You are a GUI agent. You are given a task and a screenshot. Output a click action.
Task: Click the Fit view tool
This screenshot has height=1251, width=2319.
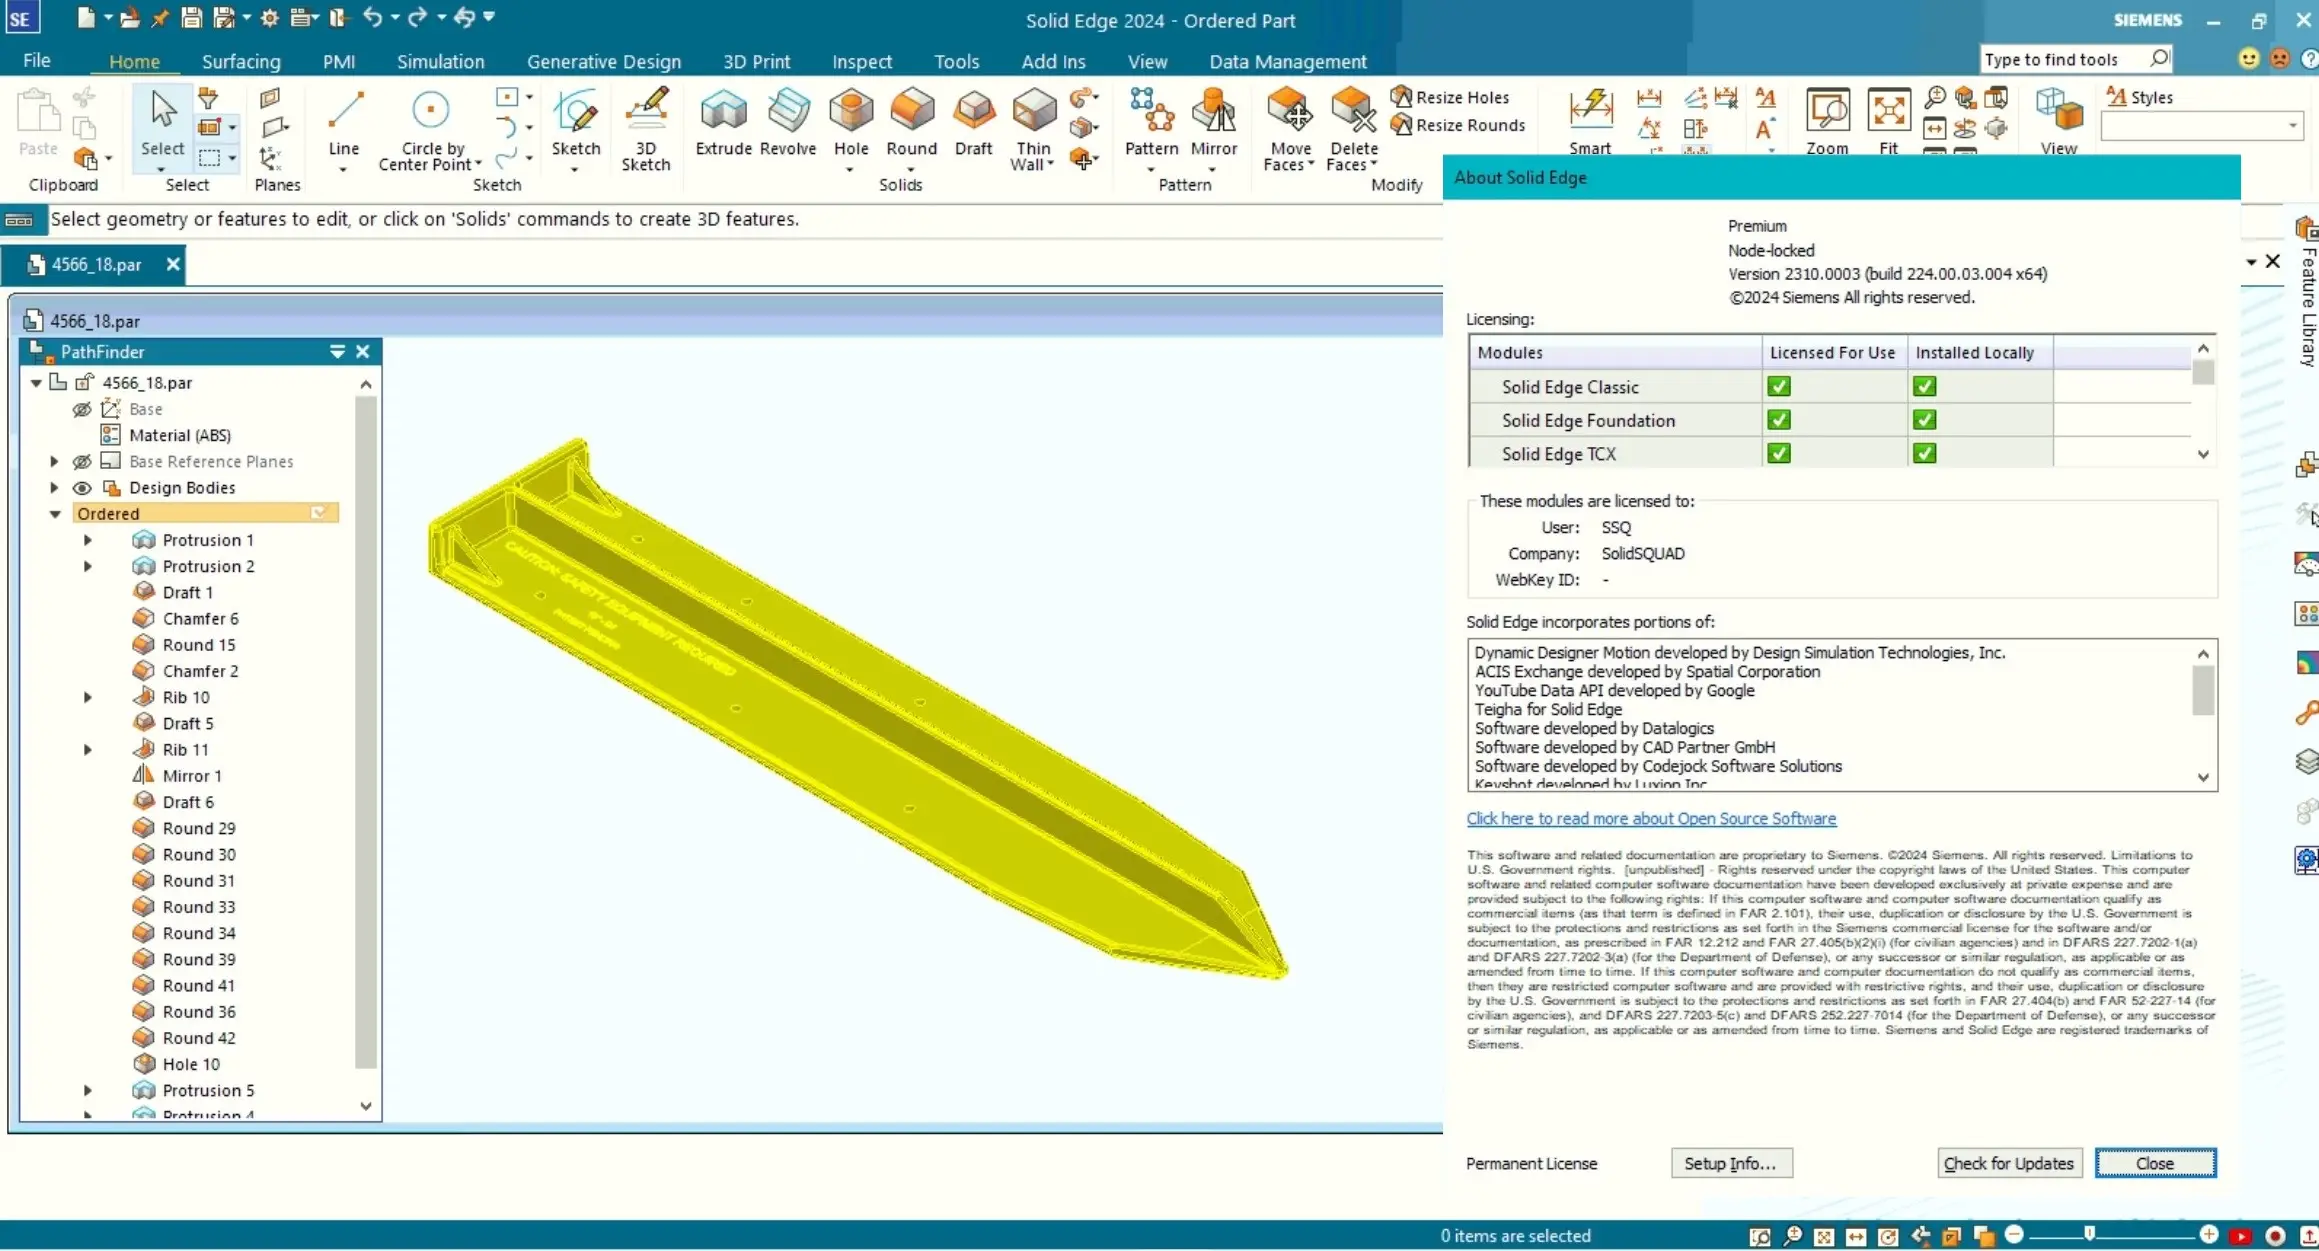[x=1888, y=122]
